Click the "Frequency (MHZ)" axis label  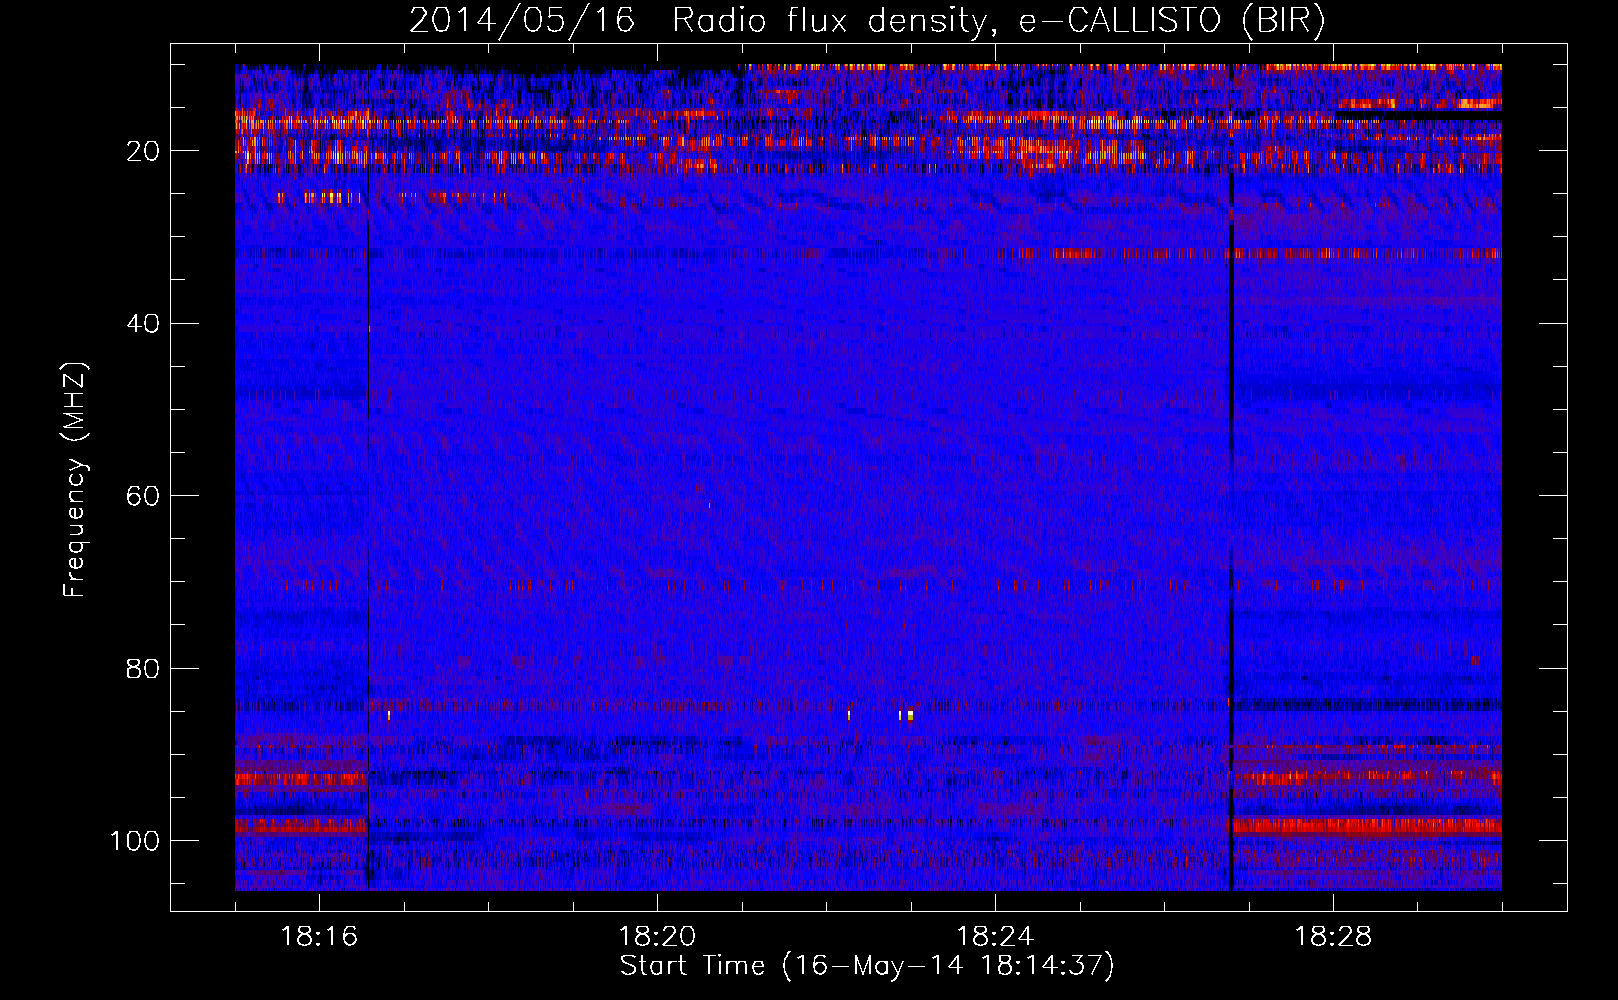76,480
